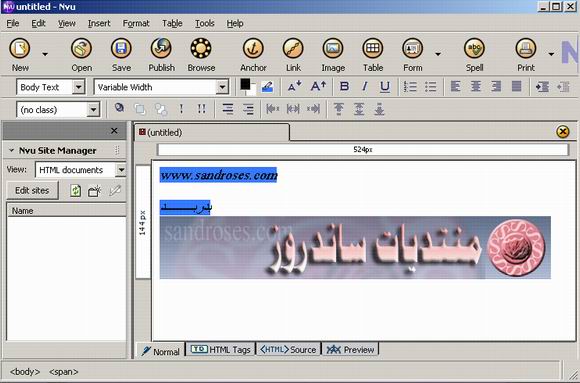Switch to the Source tab

click(288, 349)
